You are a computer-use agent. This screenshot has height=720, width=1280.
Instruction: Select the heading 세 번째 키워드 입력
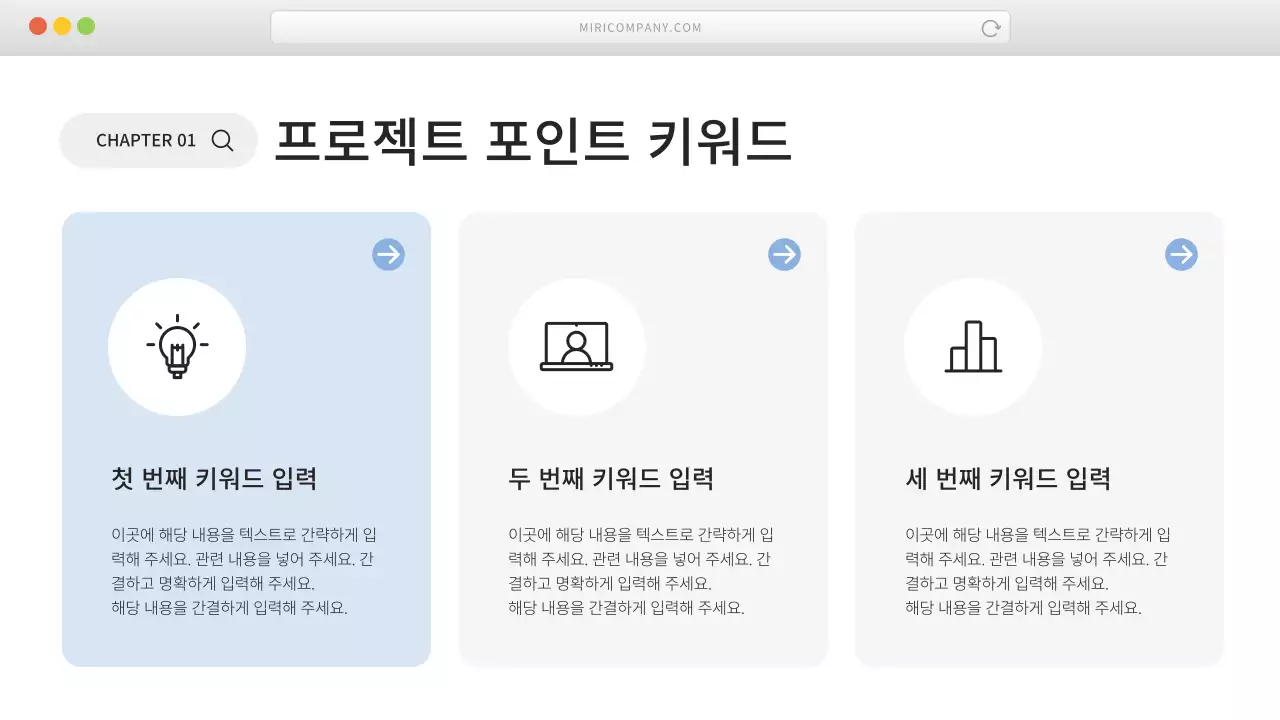click(1008, 478)
